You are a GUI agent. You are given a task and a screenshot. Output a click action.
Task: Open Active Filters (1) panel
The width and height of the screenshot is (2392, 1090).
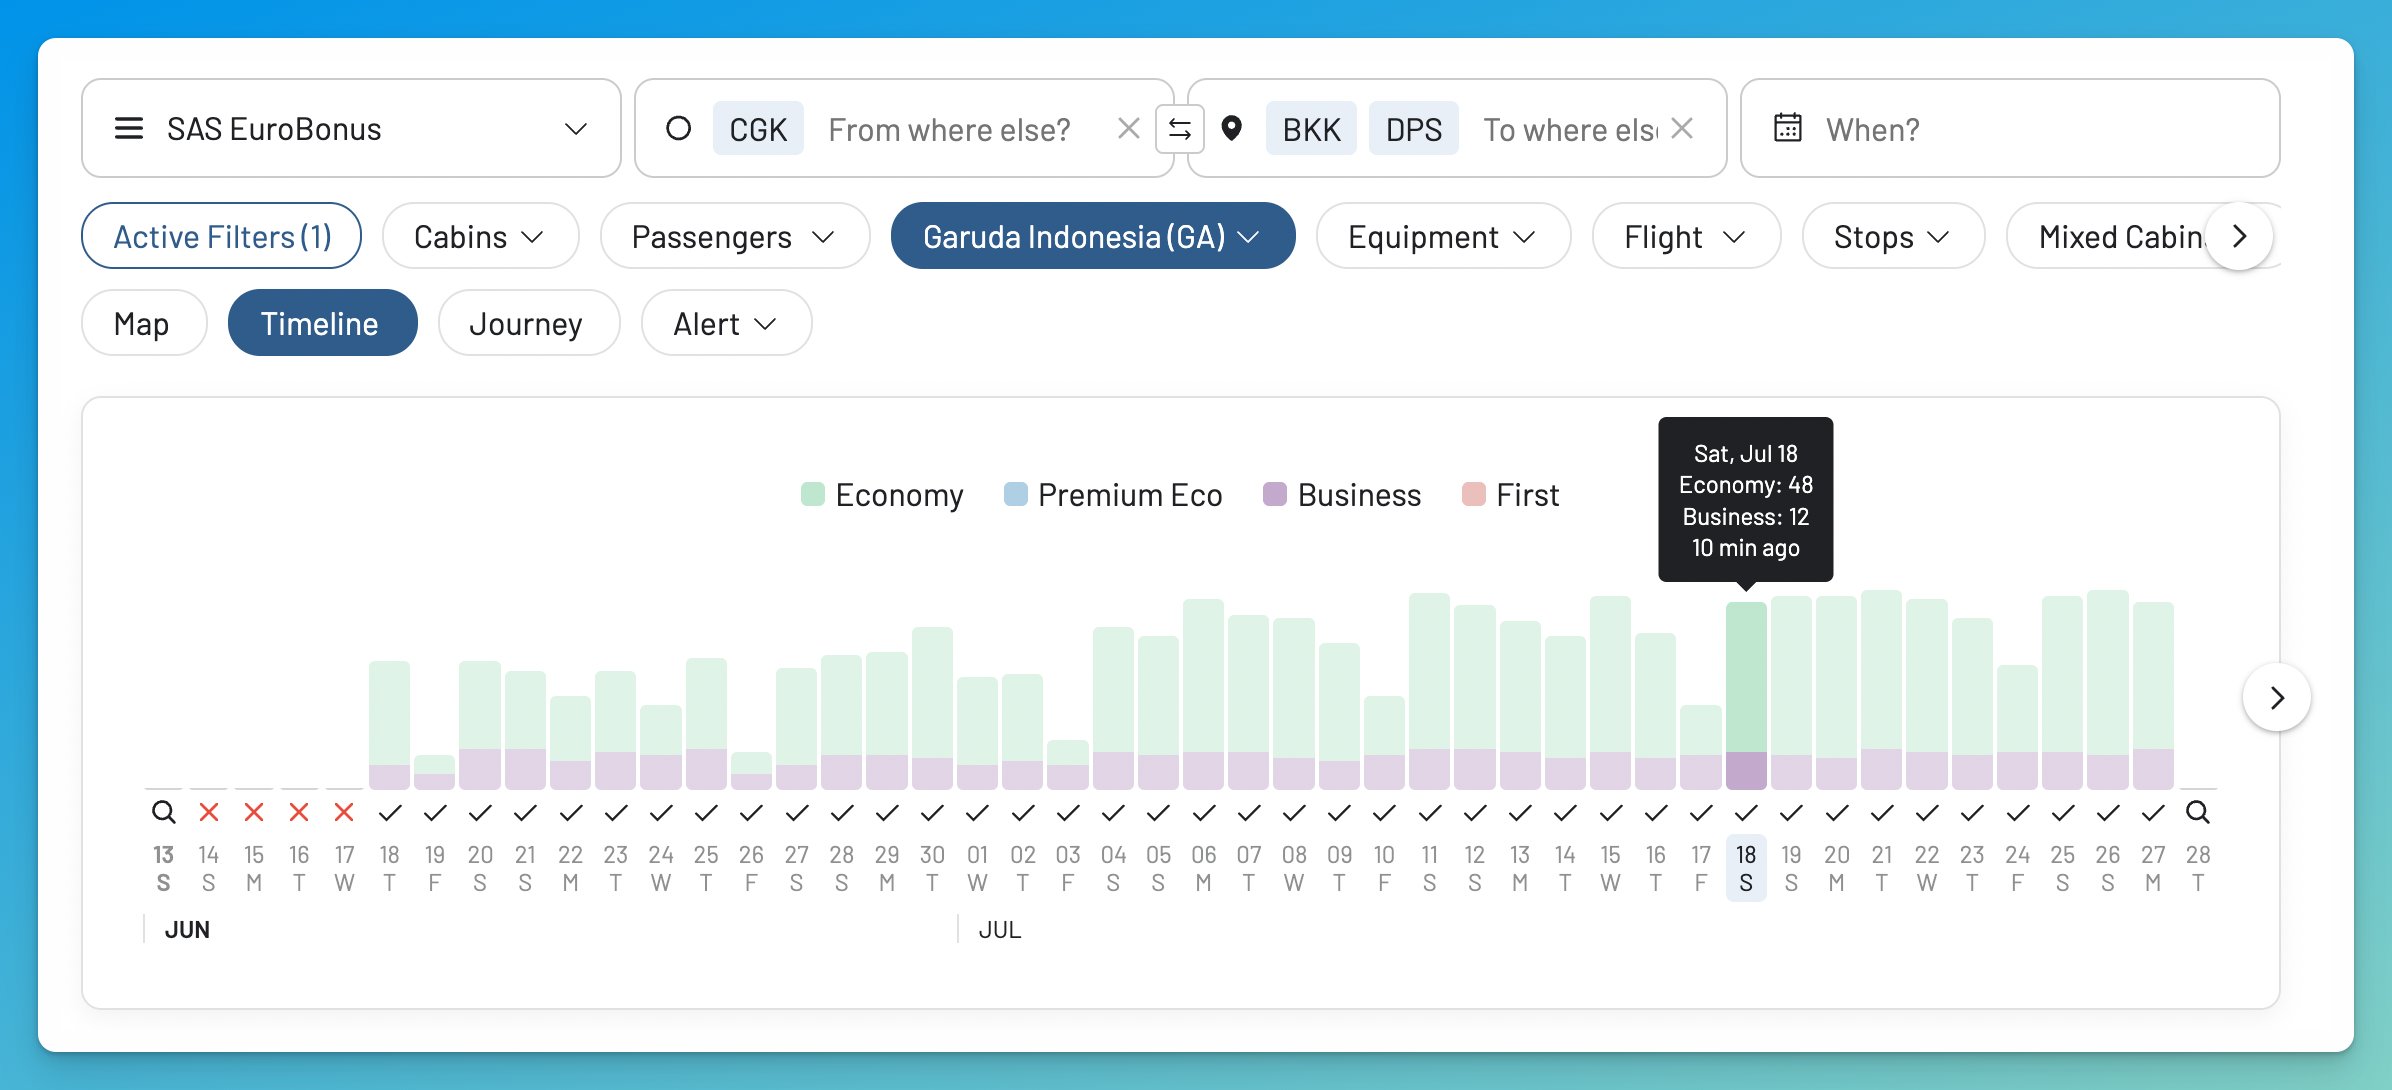coord(221,236)
